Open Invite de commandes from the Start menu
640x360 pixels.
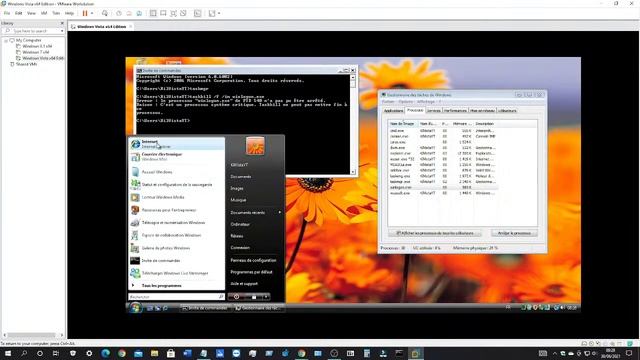[177, 260]
